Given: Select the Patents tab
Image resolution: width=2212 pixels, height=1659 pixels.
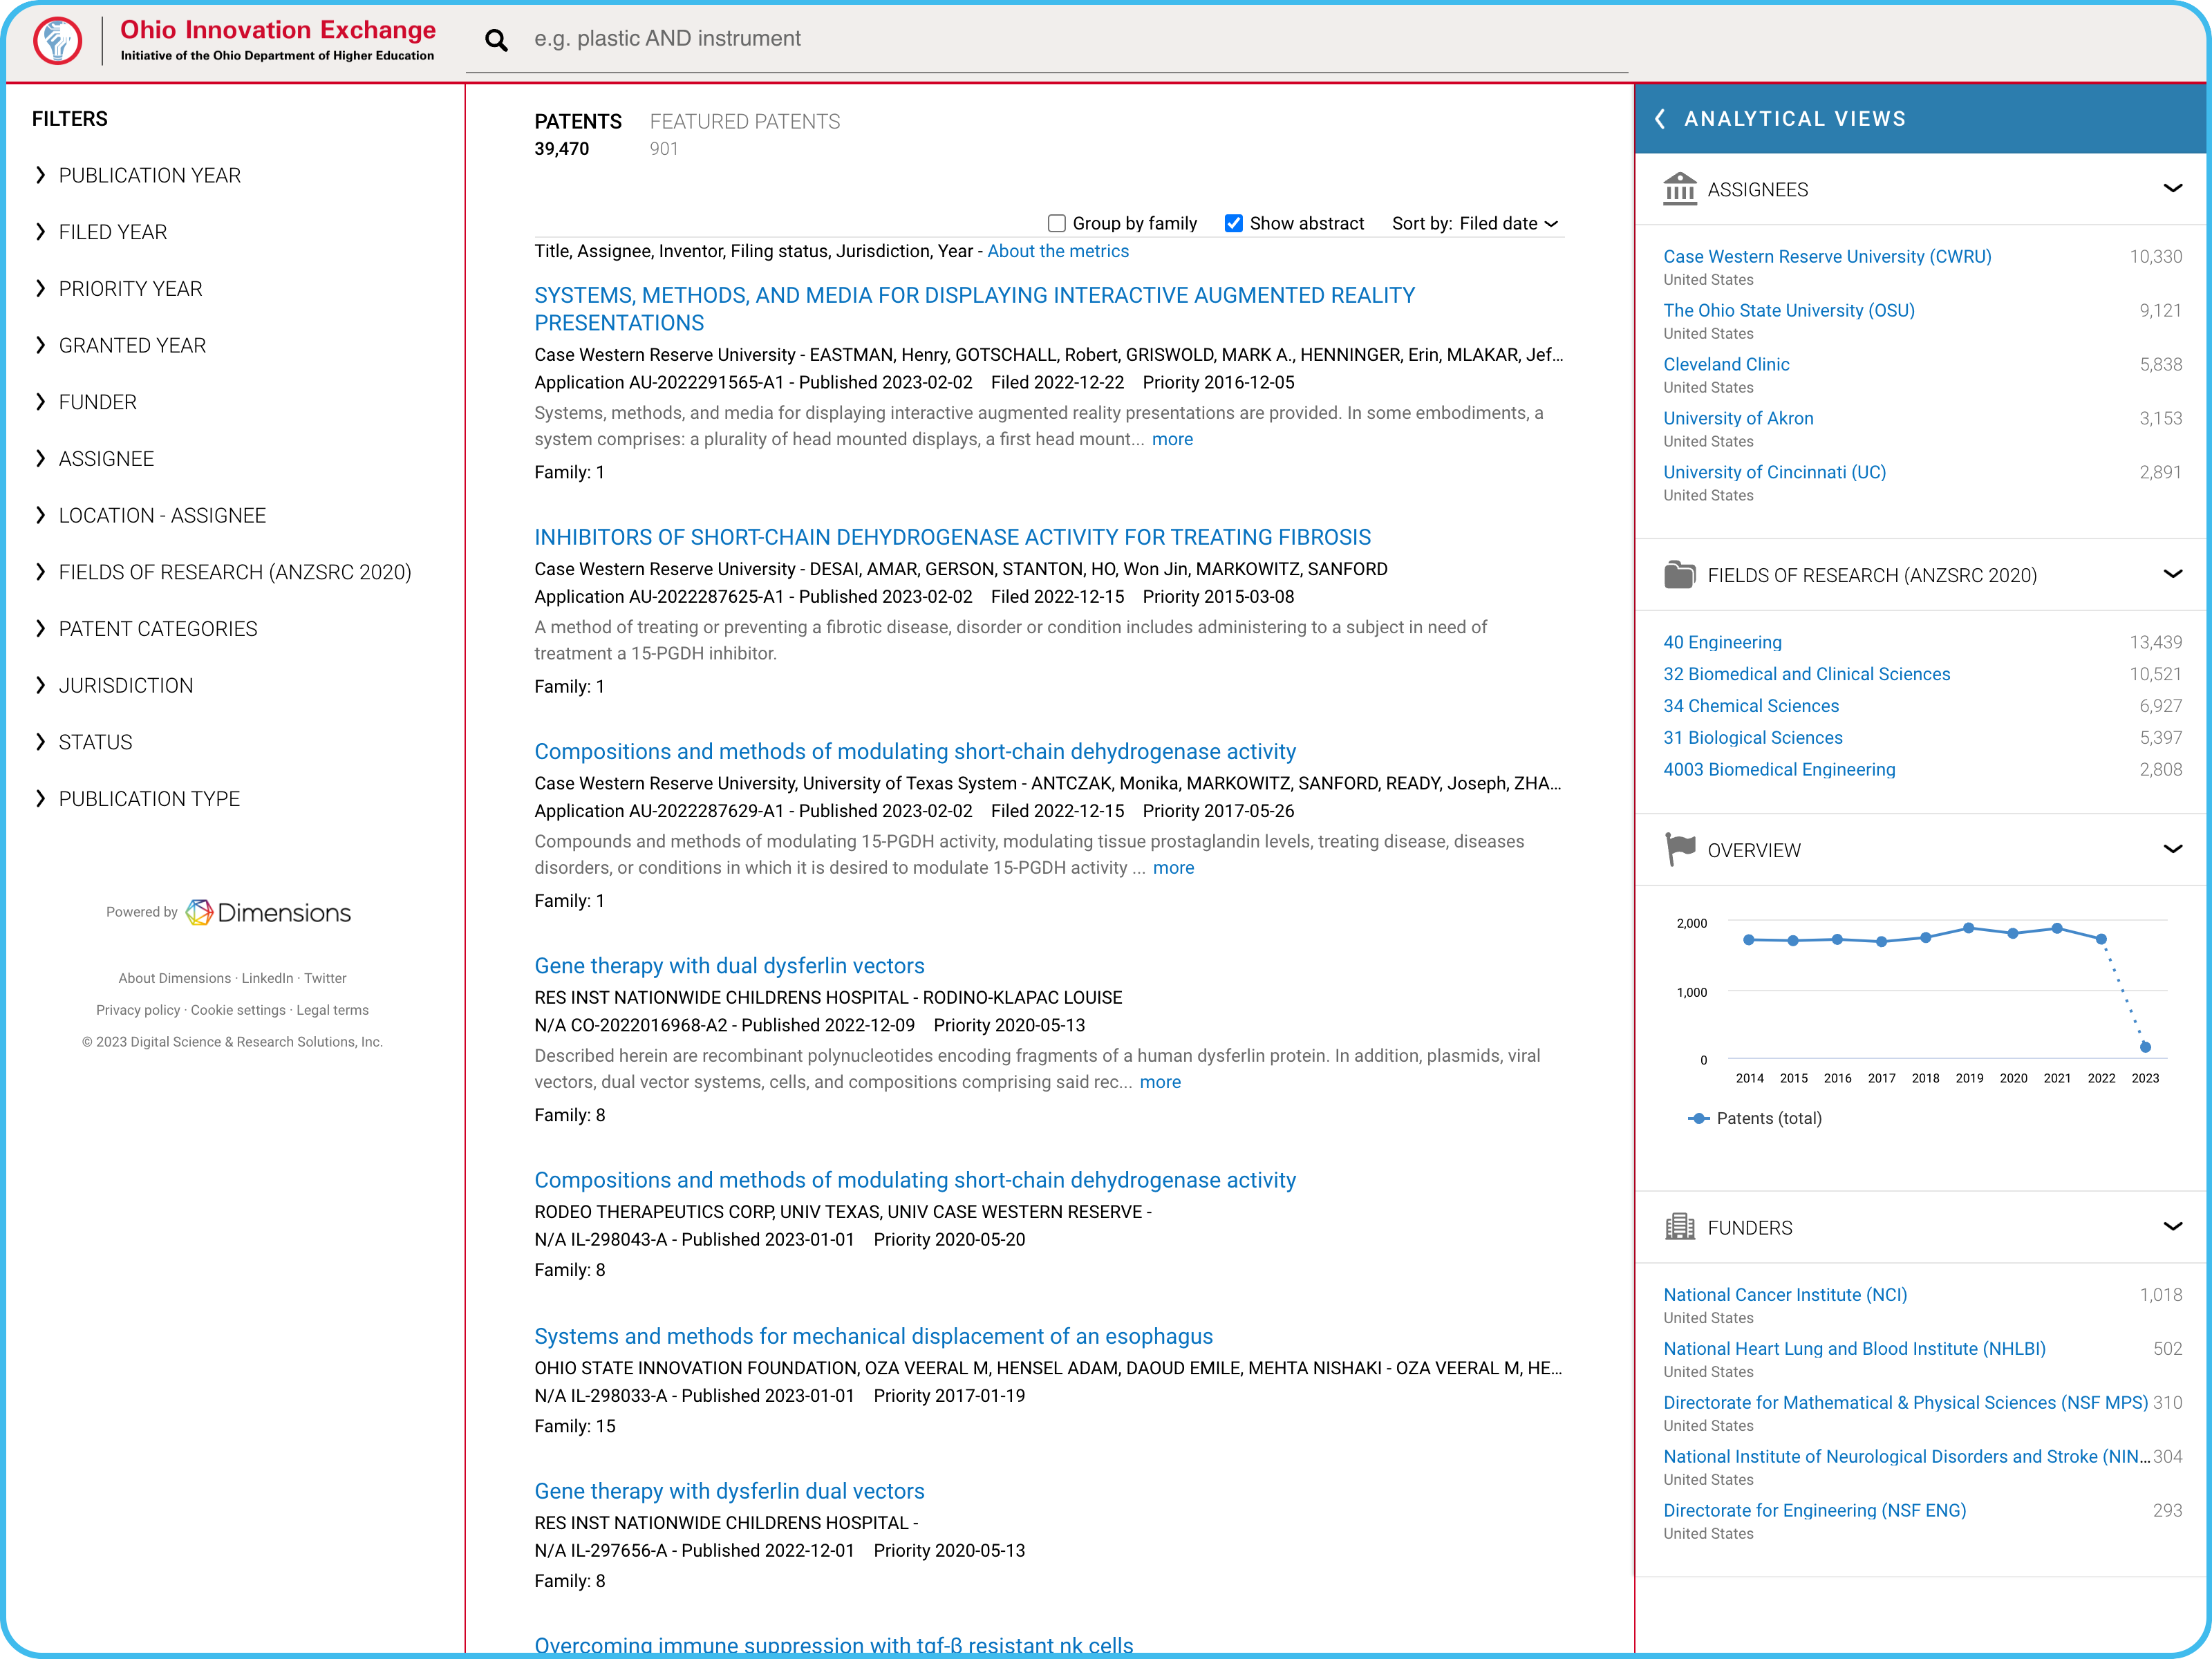Looking at the screenshot, I should [577, 122].
